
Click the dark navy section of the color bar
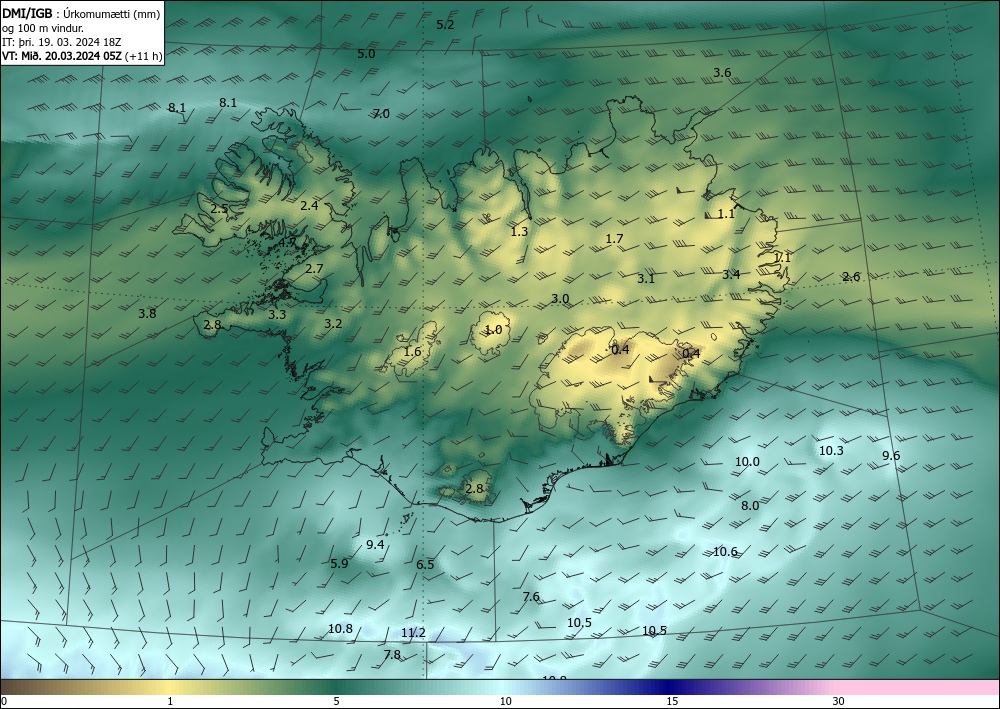point(666,687)
